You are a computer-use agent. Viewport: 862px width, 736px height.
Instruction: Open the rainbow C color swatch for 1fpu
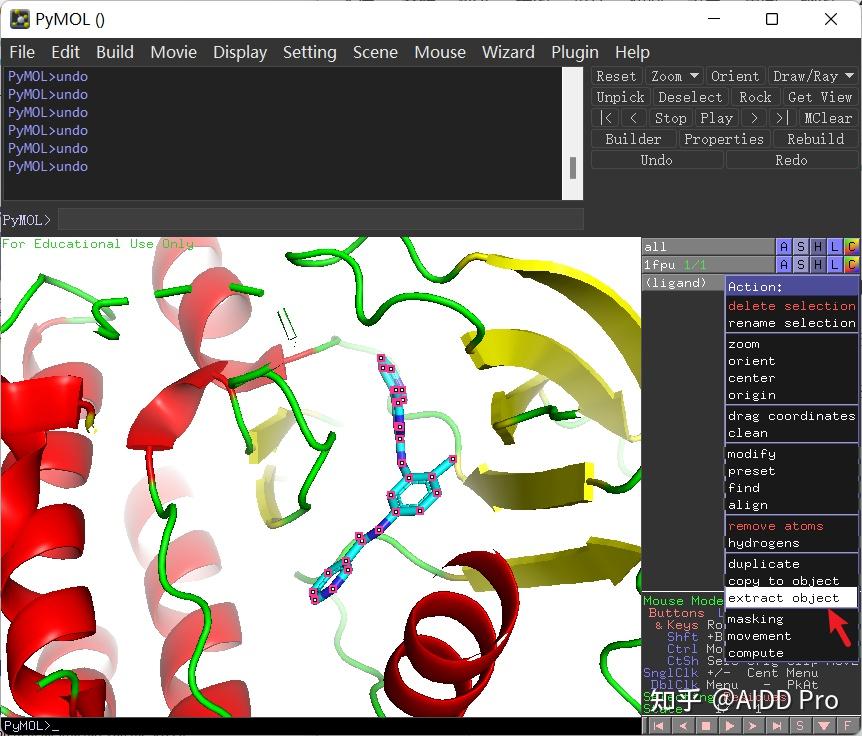click(x=851, y=265)
